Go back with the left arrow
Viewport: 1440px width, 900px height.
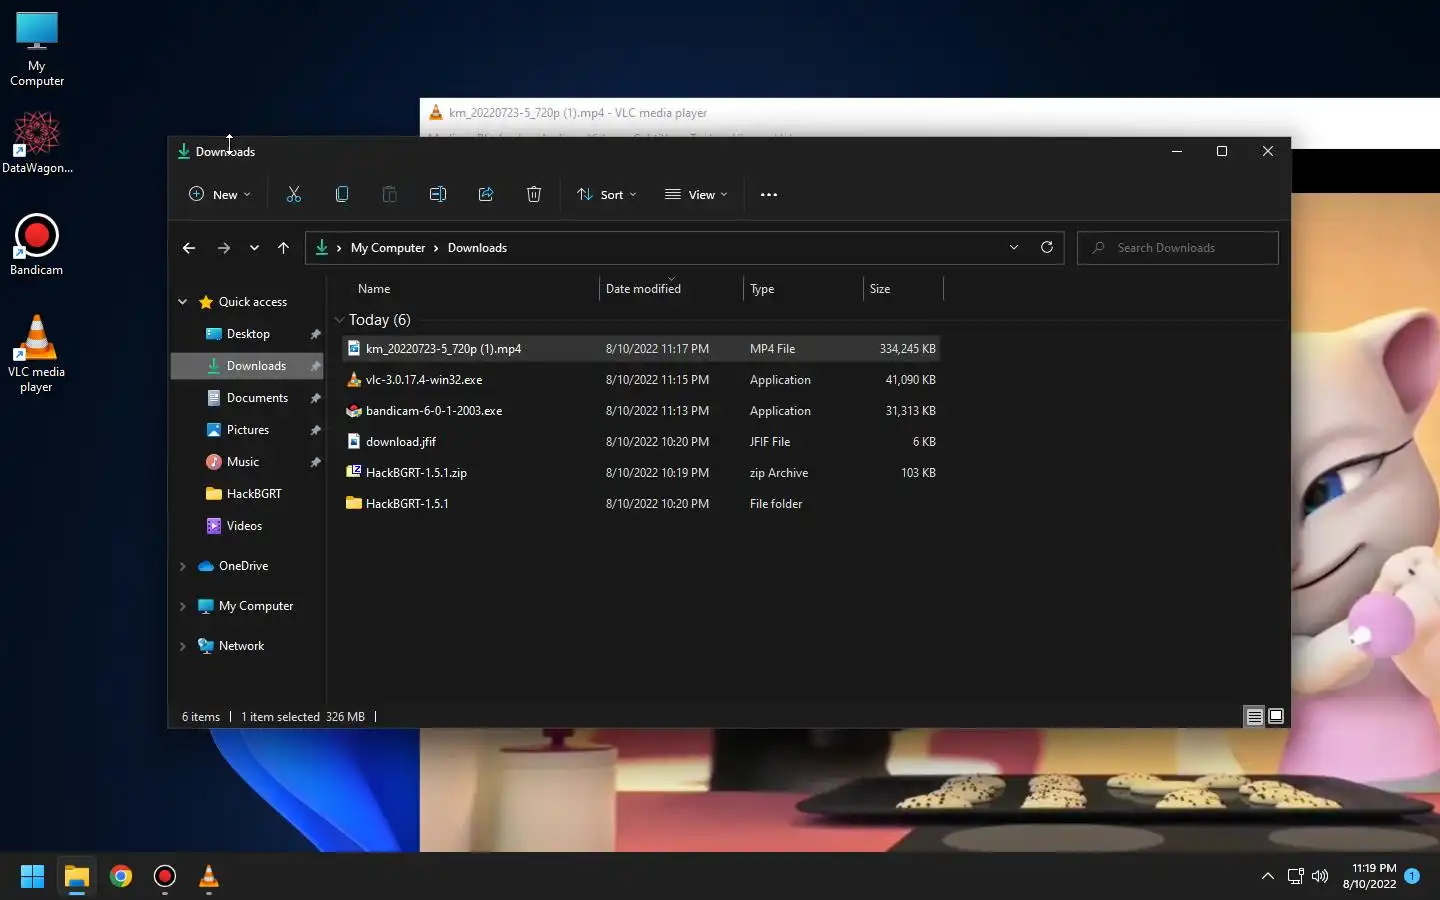coord(189,248)
